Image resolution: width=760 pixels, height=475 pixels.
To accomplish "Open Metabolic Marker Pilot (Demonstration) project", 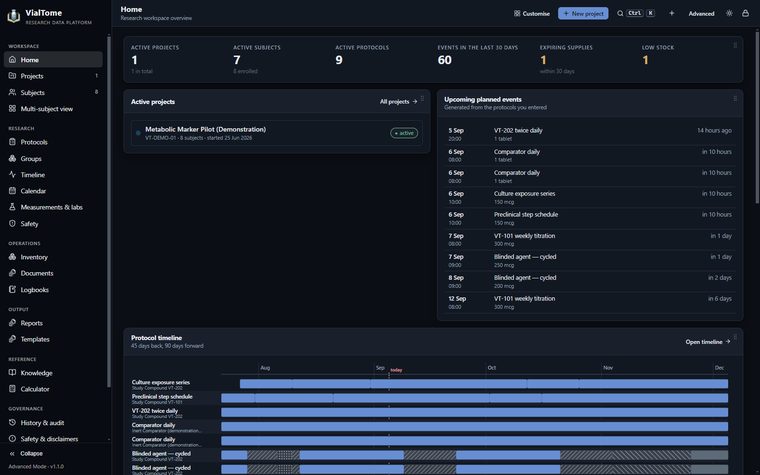I will pos(276,133).
